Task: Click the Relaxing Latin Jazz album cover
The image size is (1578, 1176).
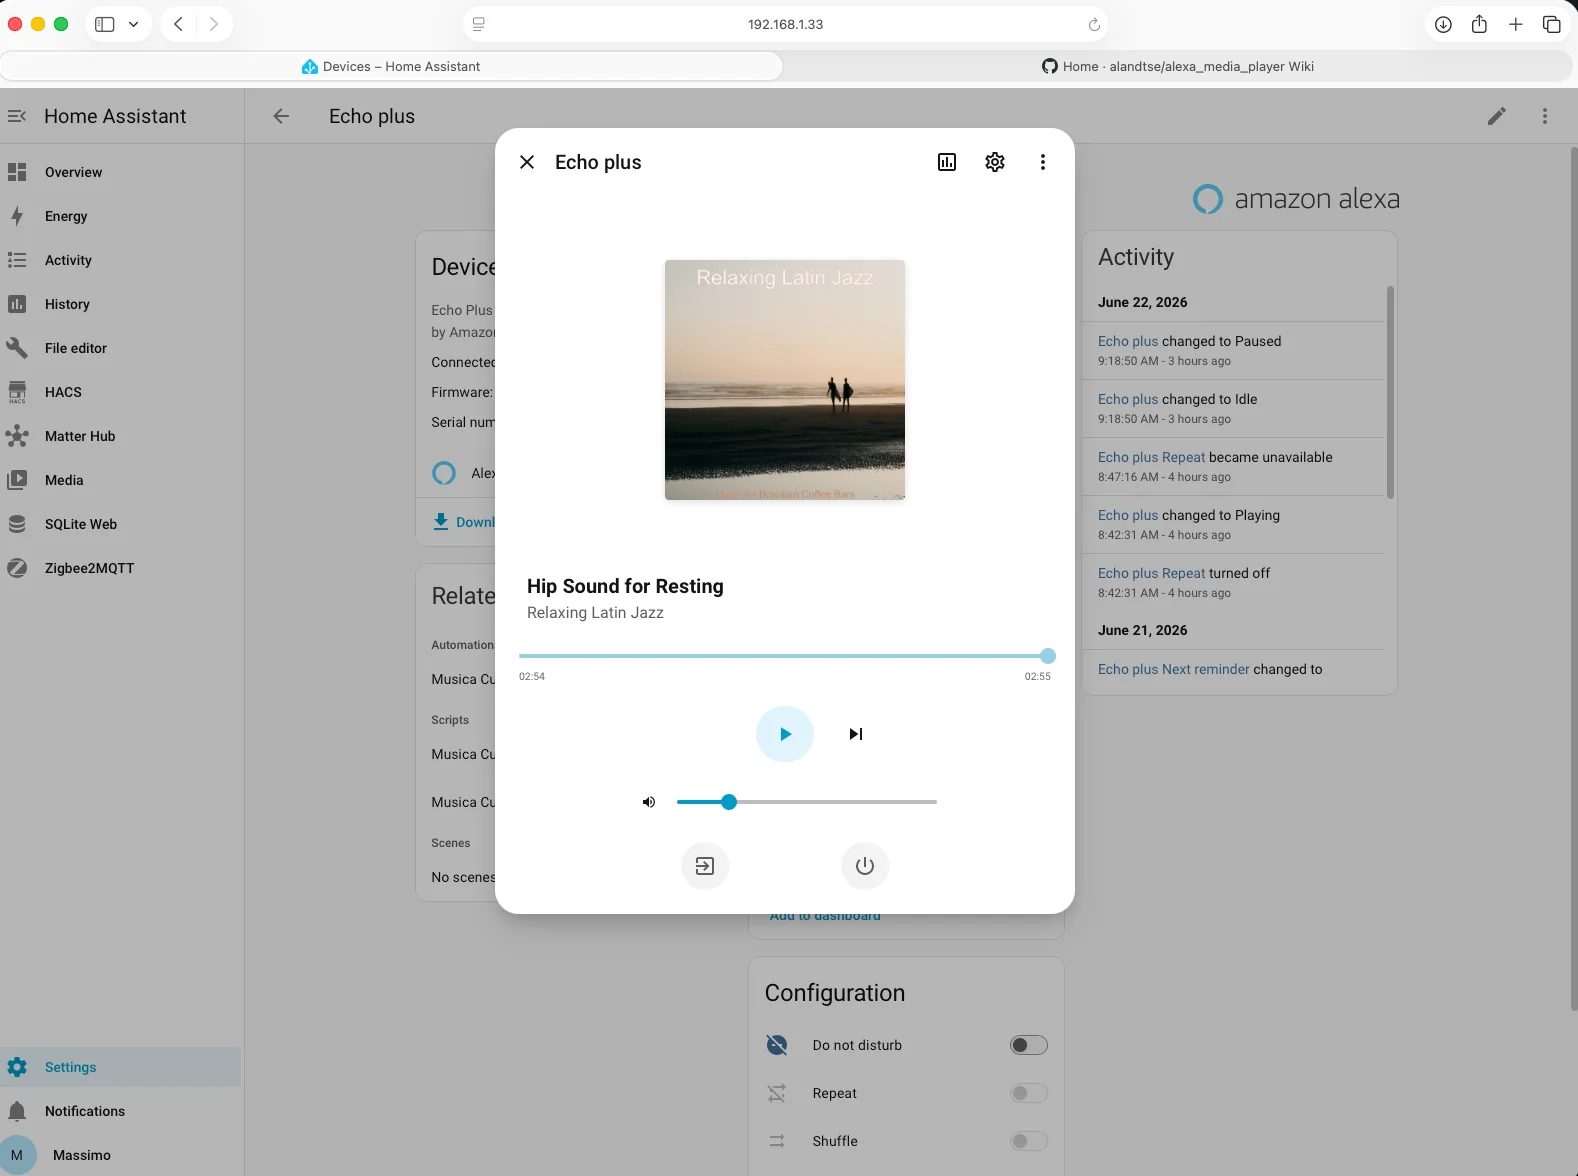Action: [785, 380]
